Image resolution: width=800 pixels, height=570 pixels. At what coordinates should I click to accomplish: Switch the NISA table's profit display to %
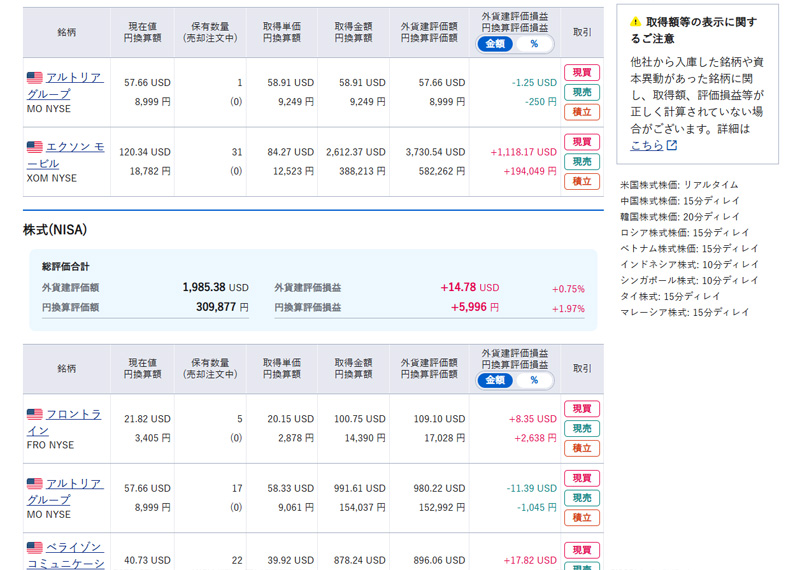tap(533, 381)
